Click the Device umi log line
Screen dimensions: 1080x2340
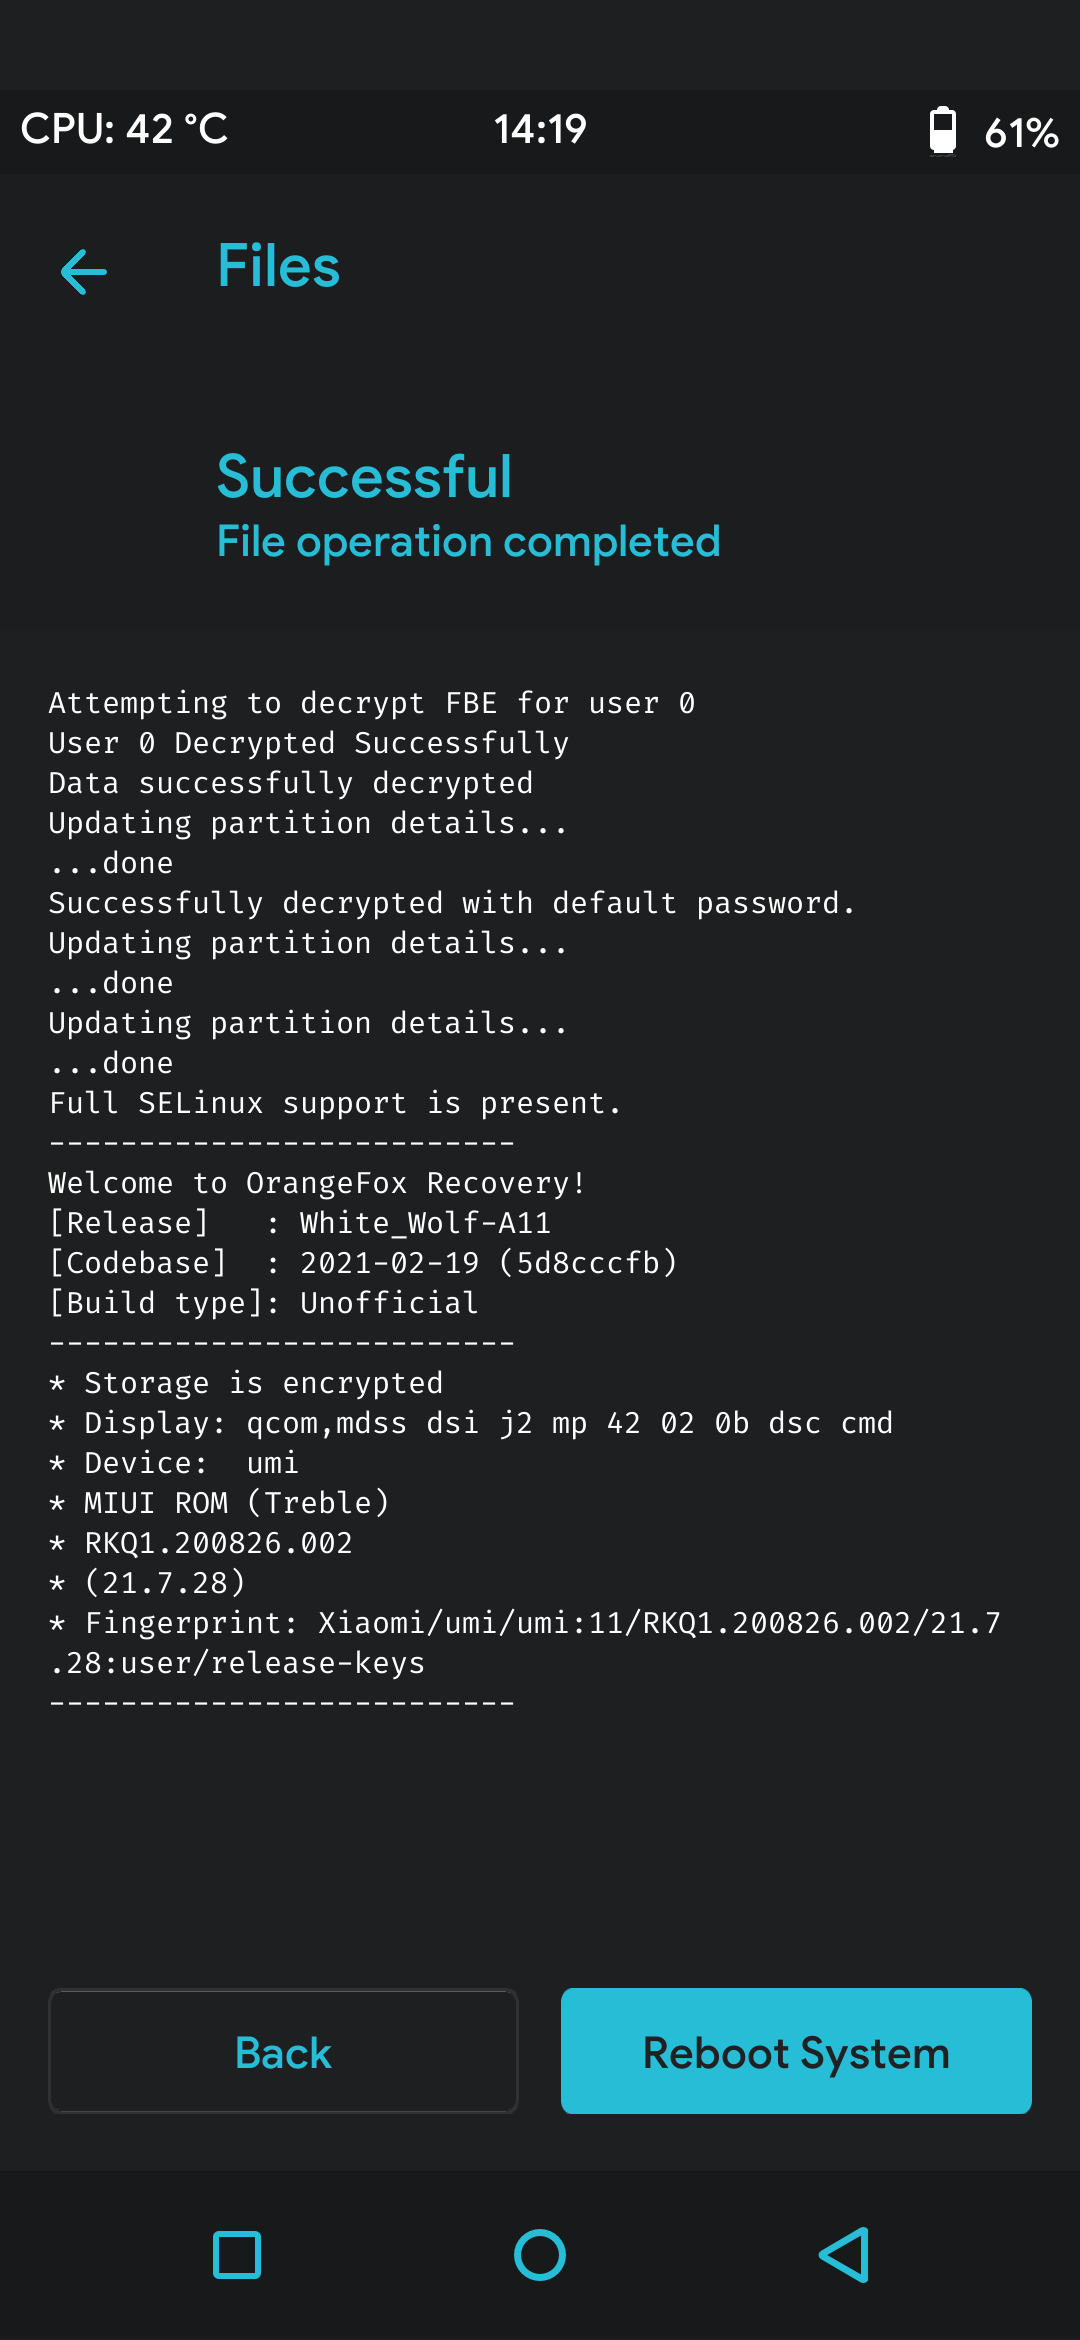174,1463
